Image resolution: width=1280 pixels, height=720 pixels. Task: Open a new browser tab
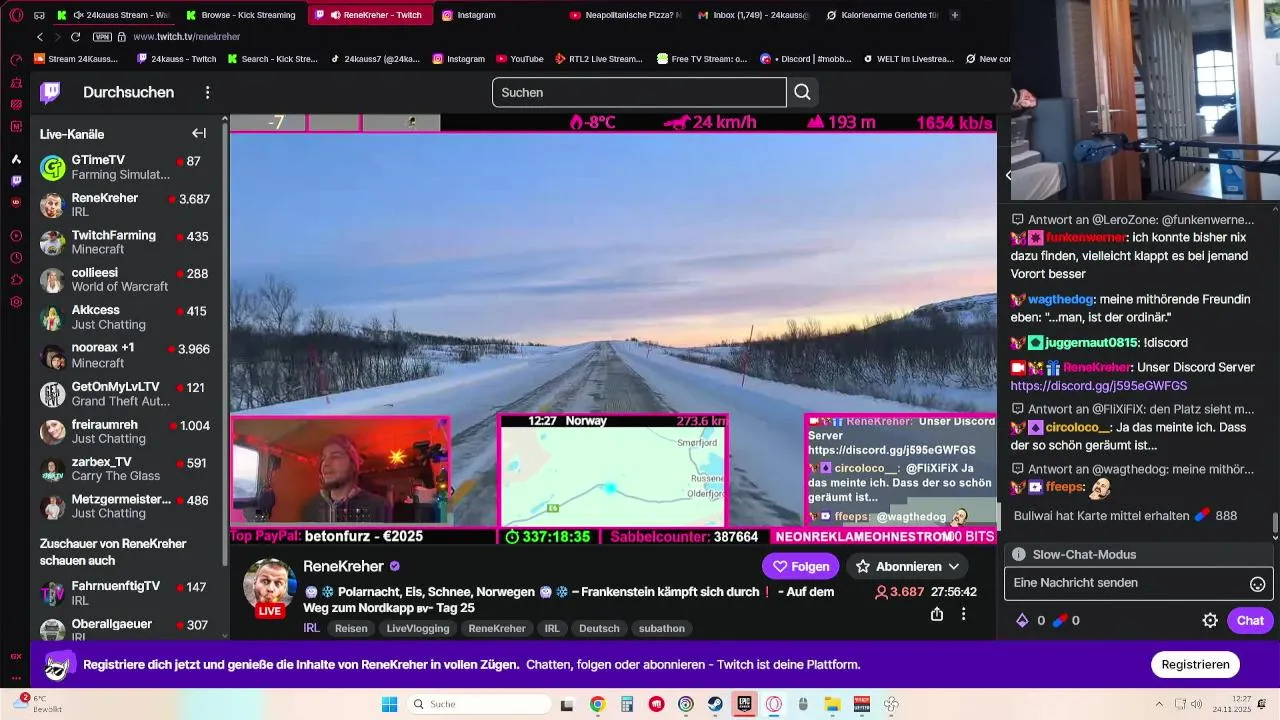[x=955, y=15]
